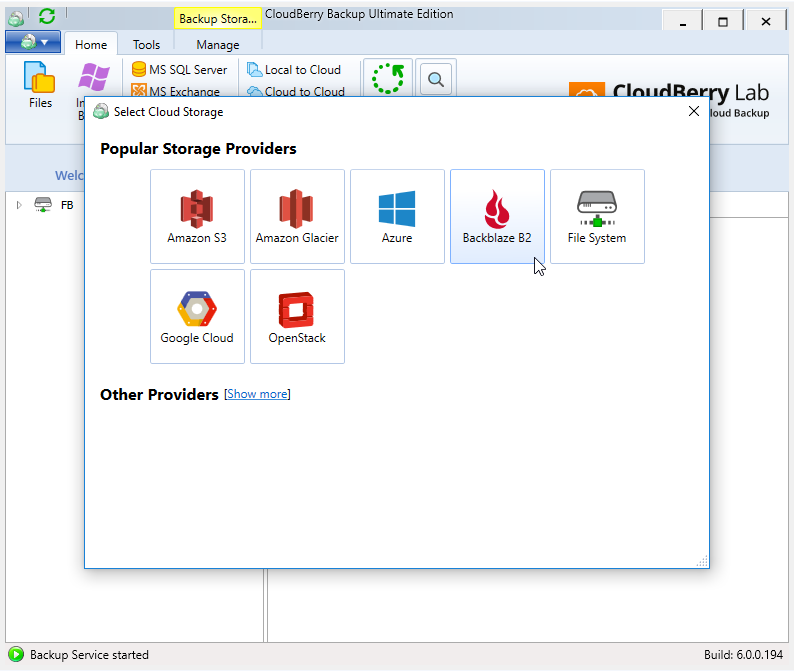
Task: Open the blue application menu dropdown
Action: pyautogui.click(x=33, y=42)
